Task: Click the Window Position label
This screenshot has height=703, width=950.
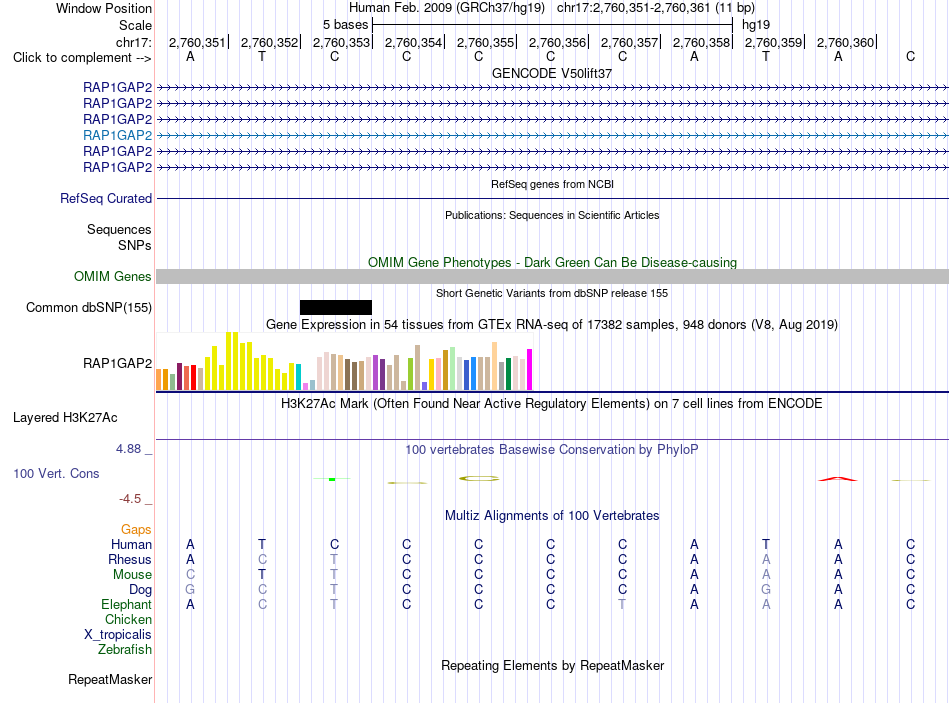Action: tap(104, 8)
